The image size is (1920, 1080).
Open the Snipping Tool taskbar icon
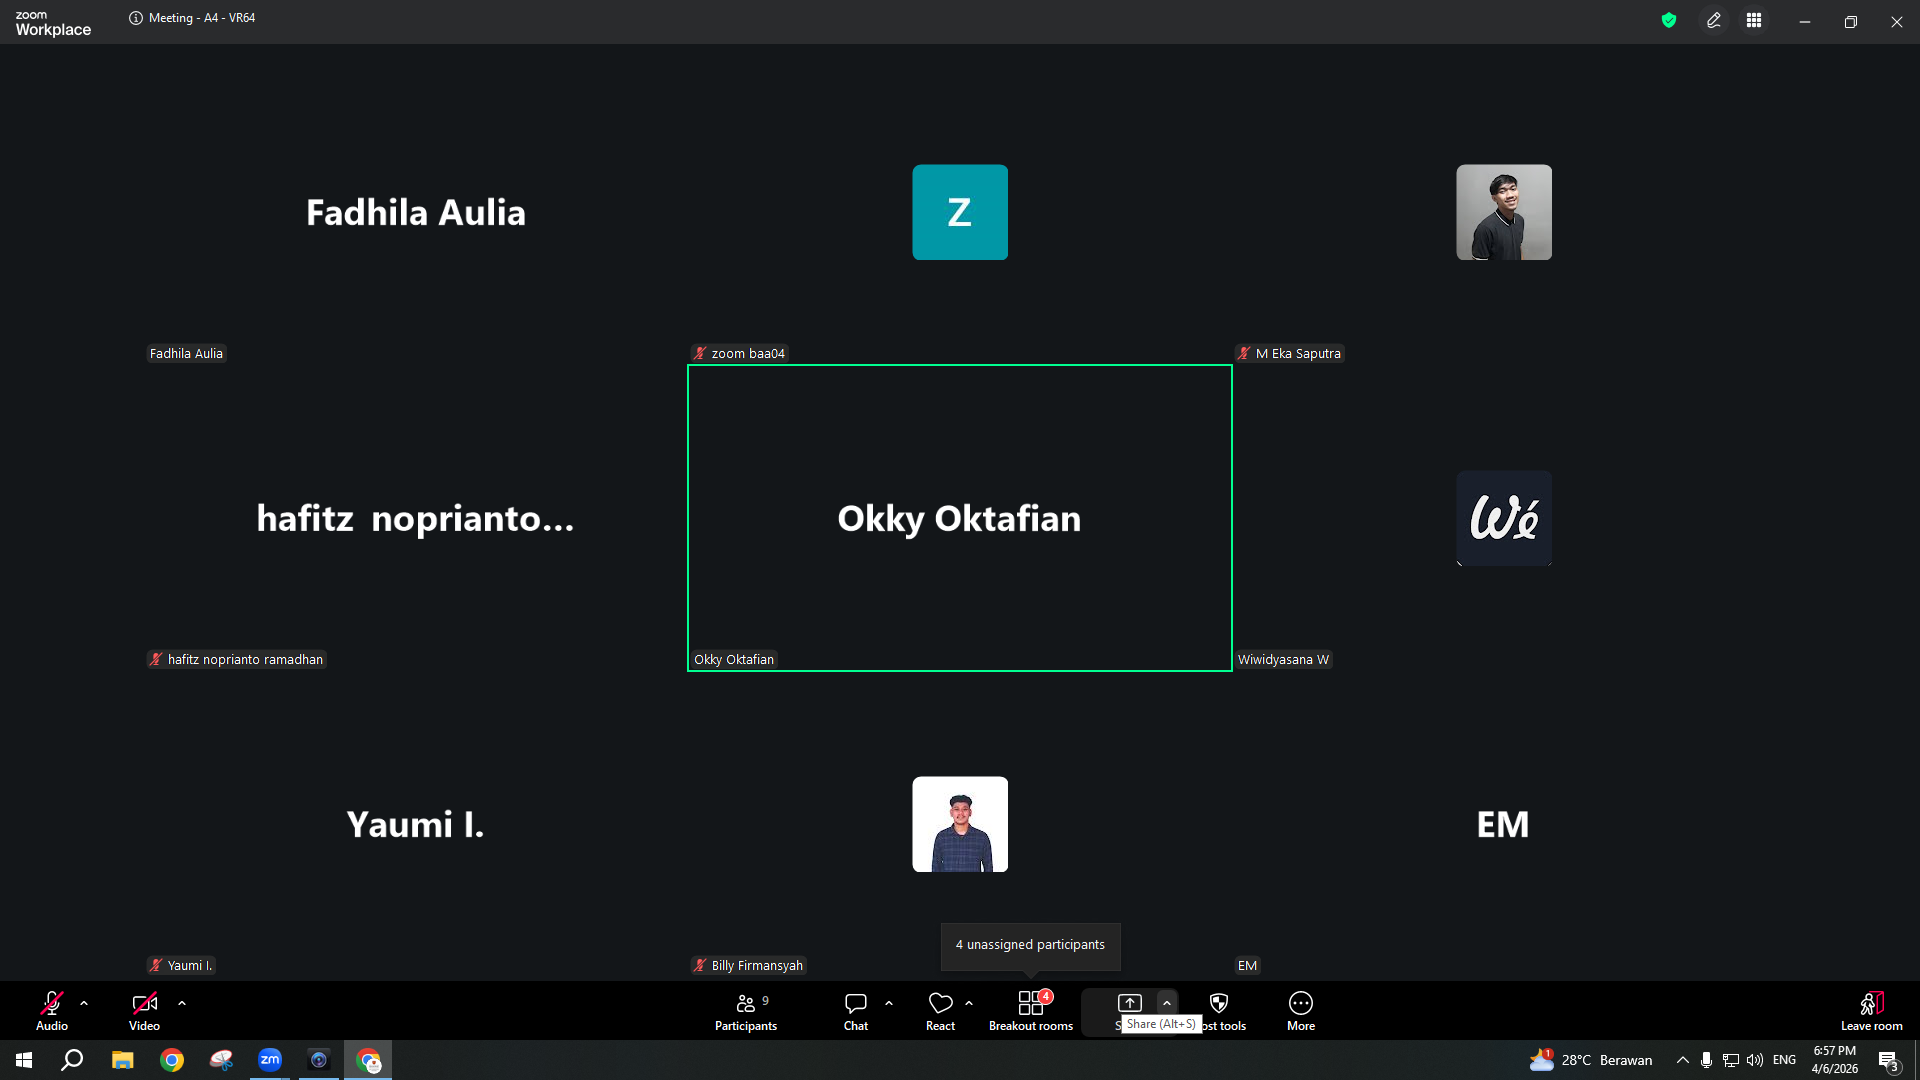221,1060
